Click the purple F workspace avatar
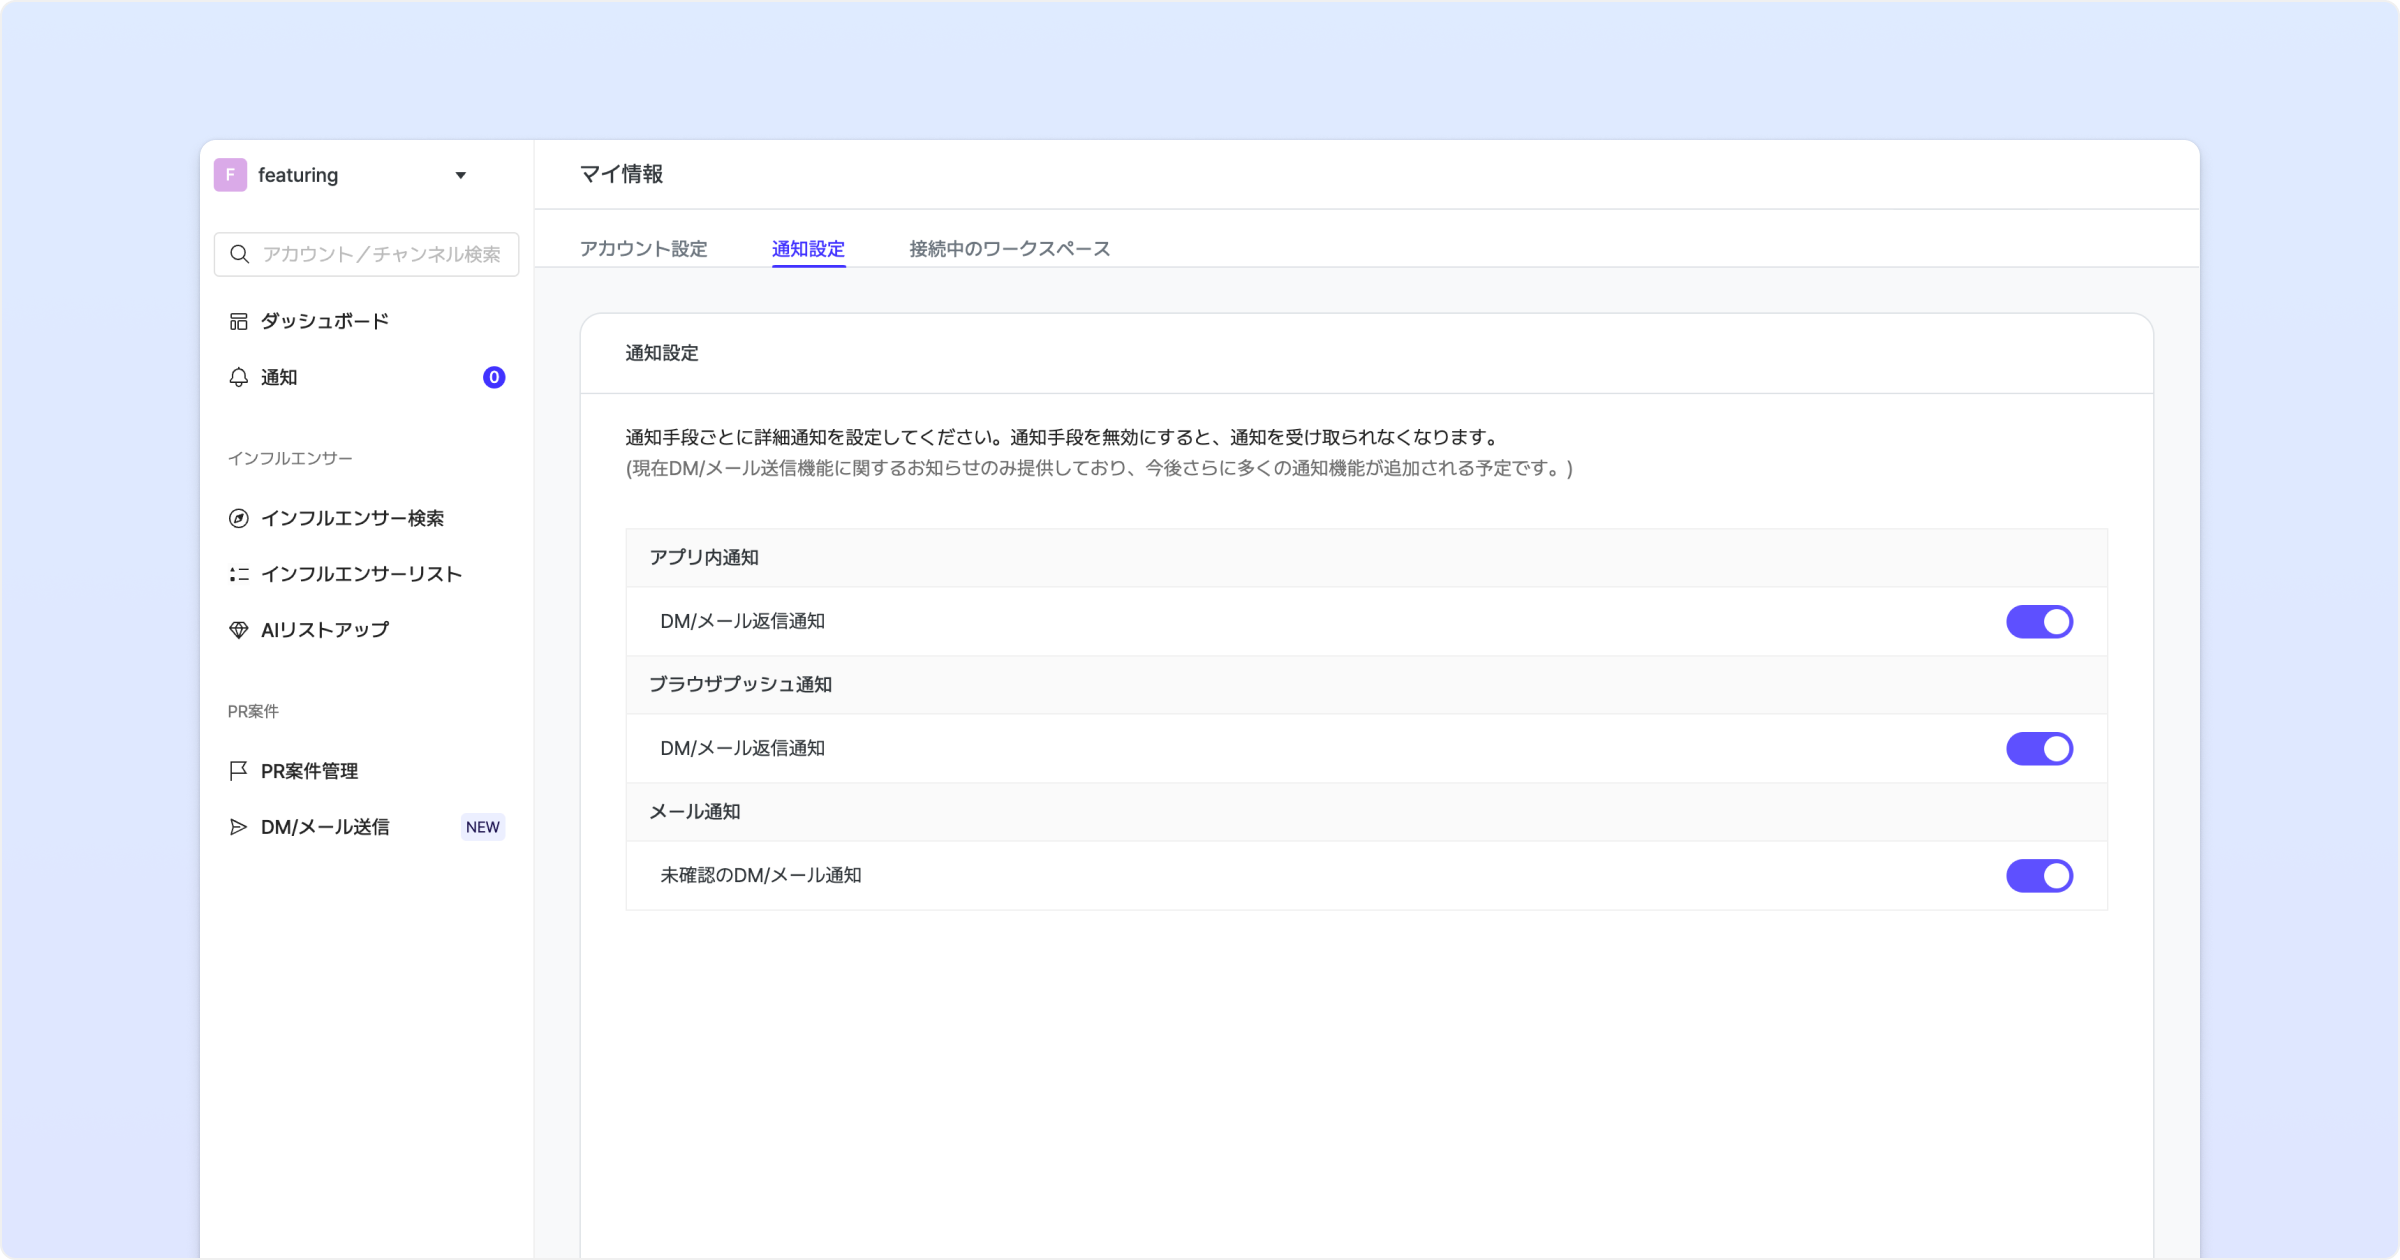Screen dimensions: 2400x1260 point(230,175)
